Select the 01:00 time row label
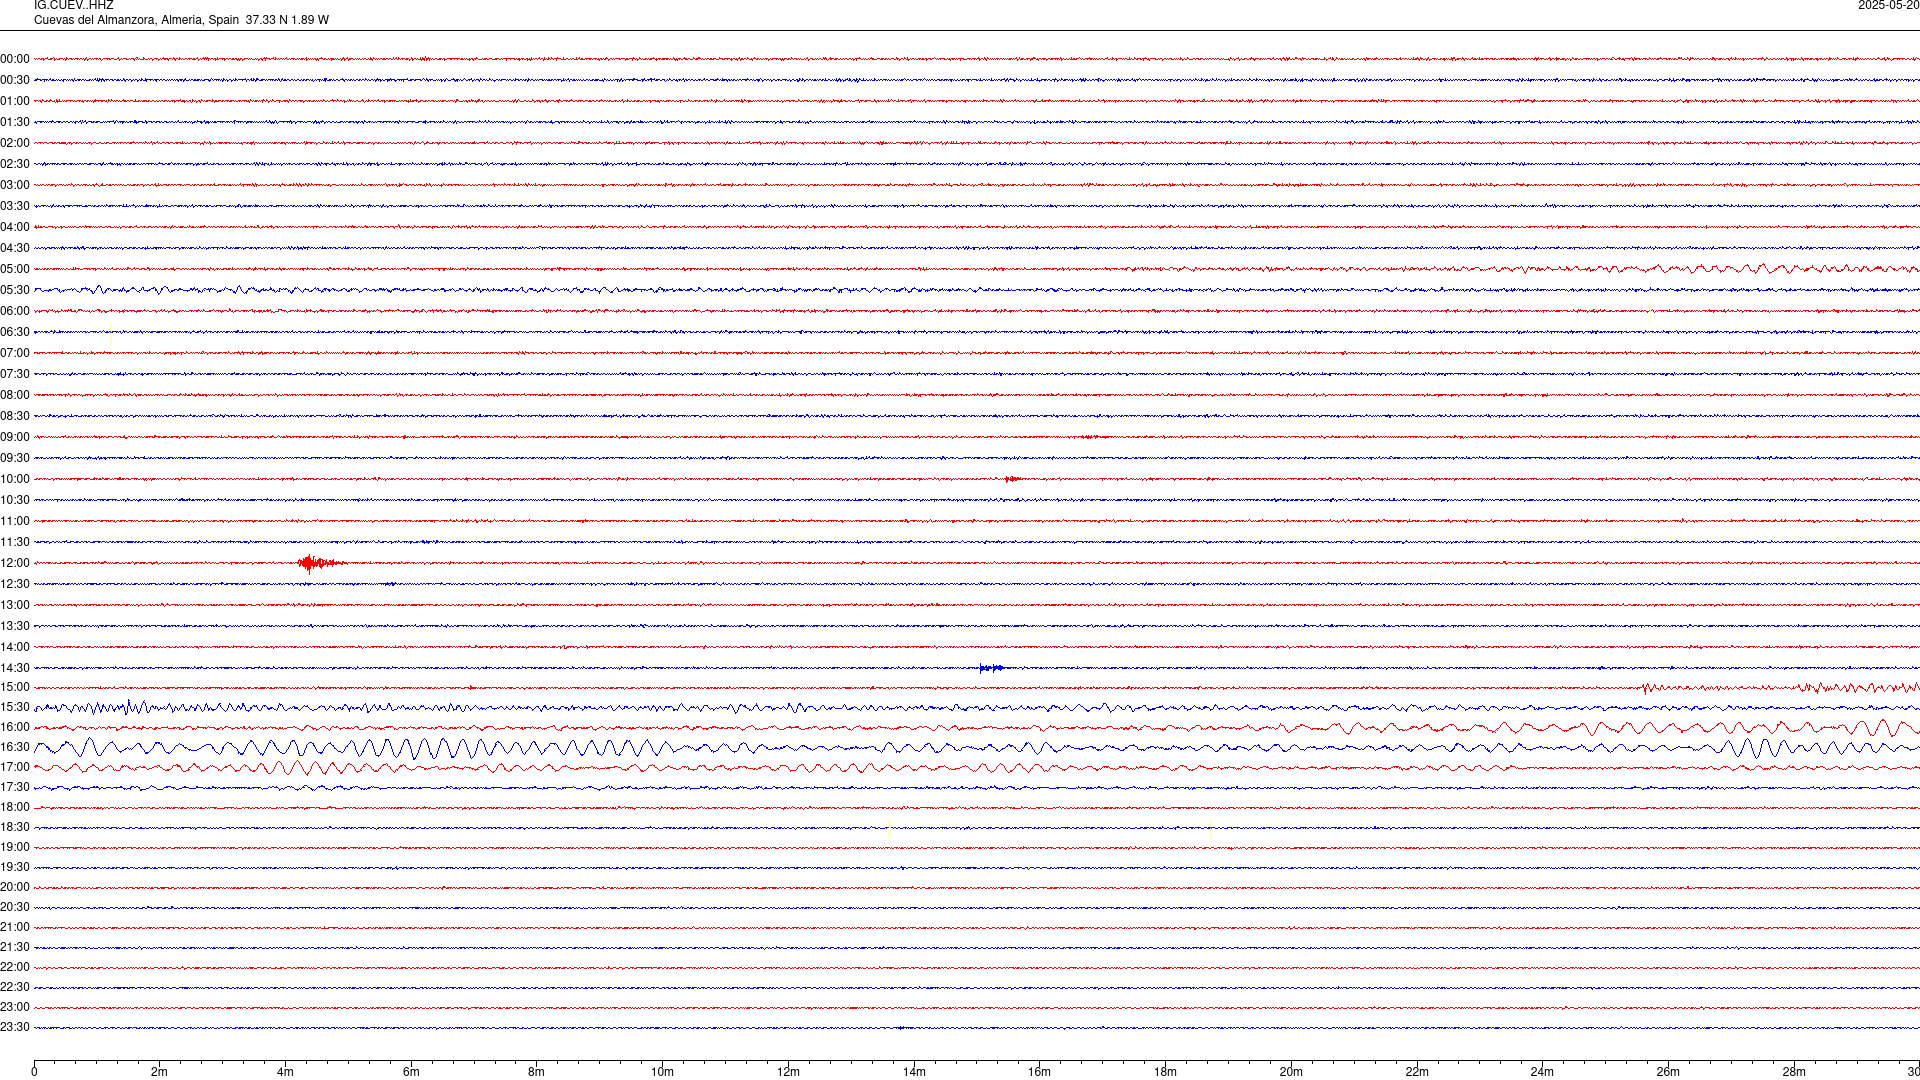The image size is (1920, 1080). pyautogui.click(x=15, y=101)
